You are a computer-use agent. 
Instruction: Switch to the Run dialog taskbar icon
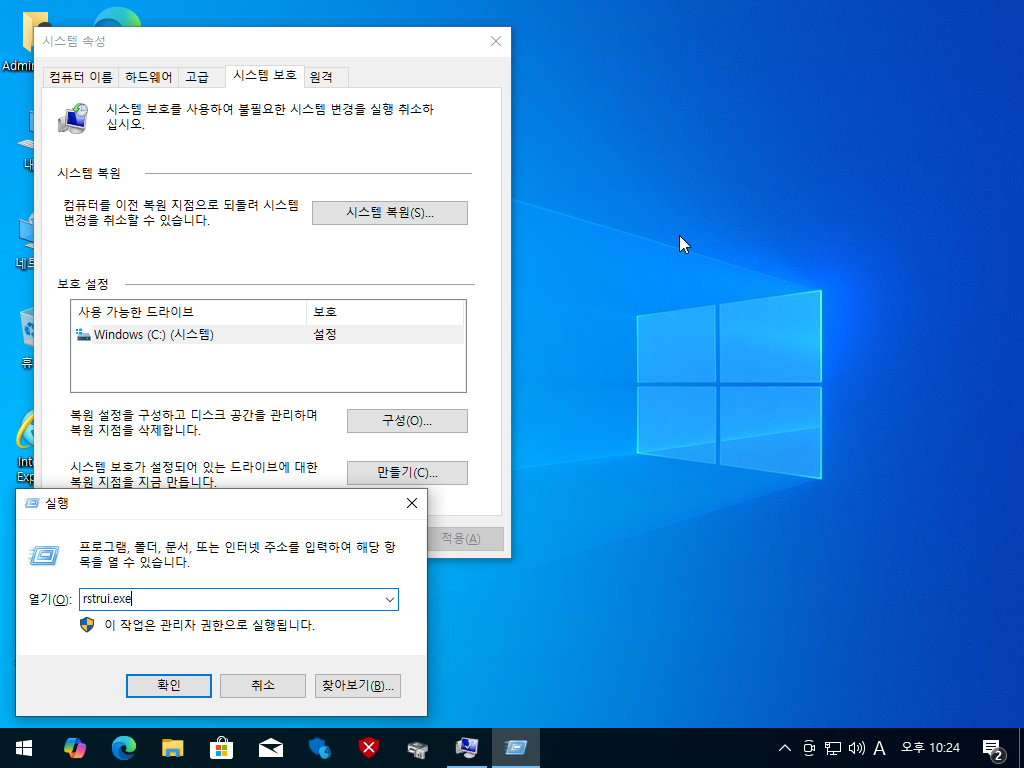click(515, 748)
